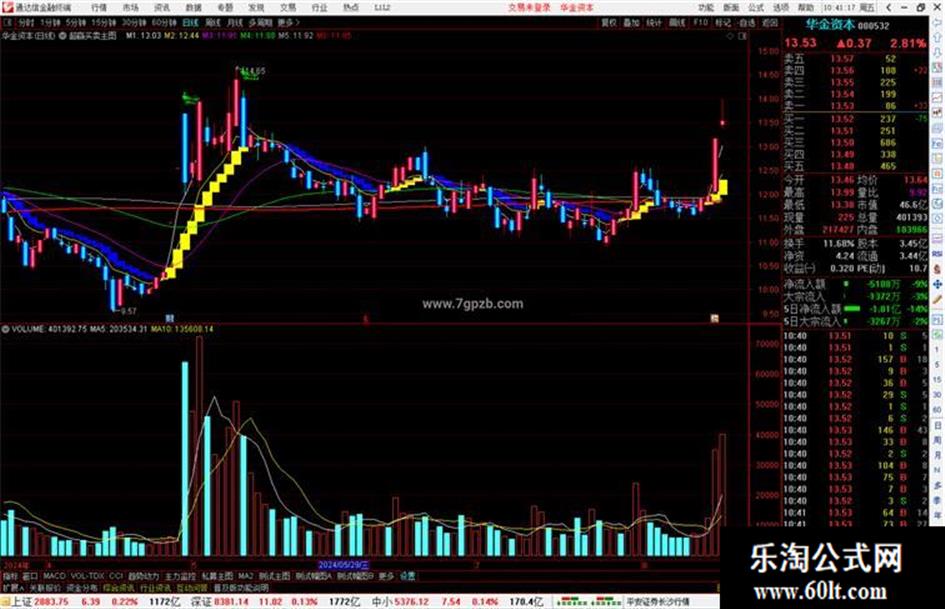Click the 自选 add-to-watchlist button
Viewport: 945px width, 609px height.
[x=747, y=22]
